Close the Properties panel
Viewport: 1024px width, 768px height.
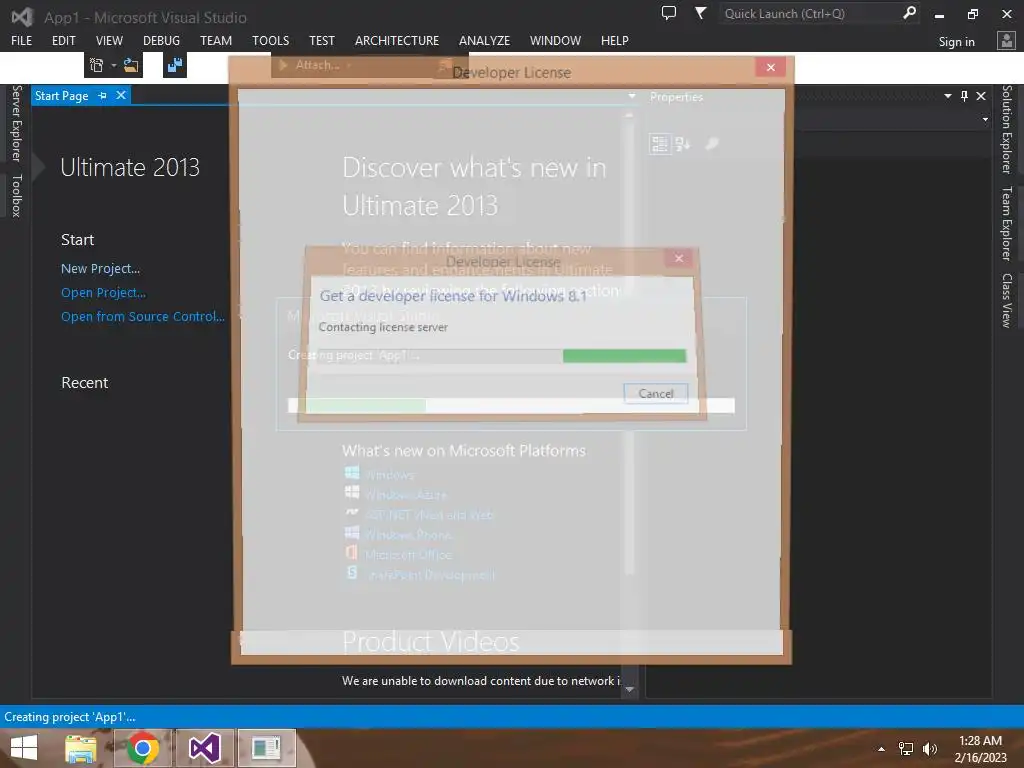(981, 96)
